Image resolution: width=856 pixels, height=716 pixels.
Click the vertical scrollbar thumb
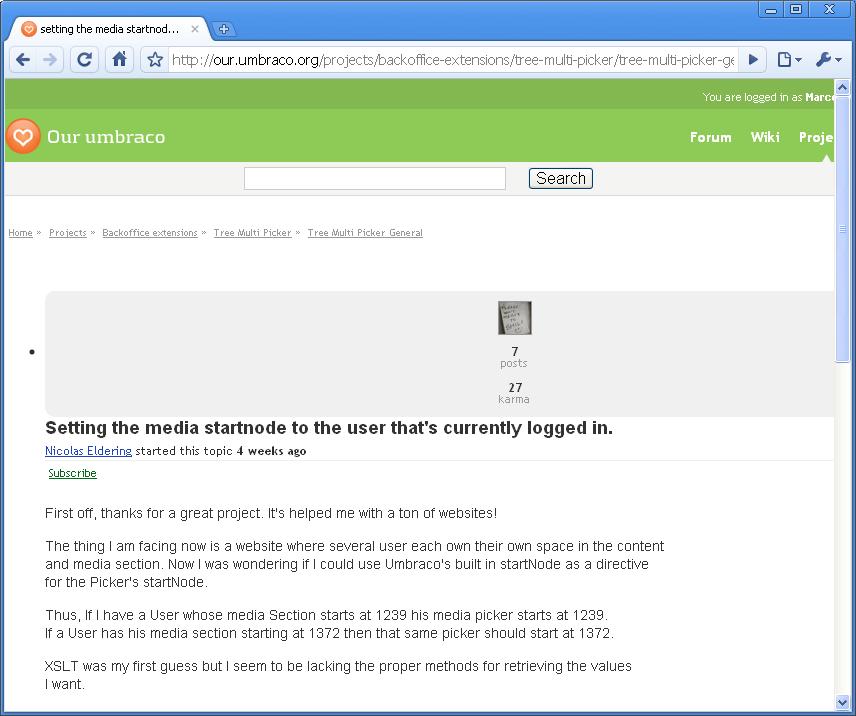point(842,229)
